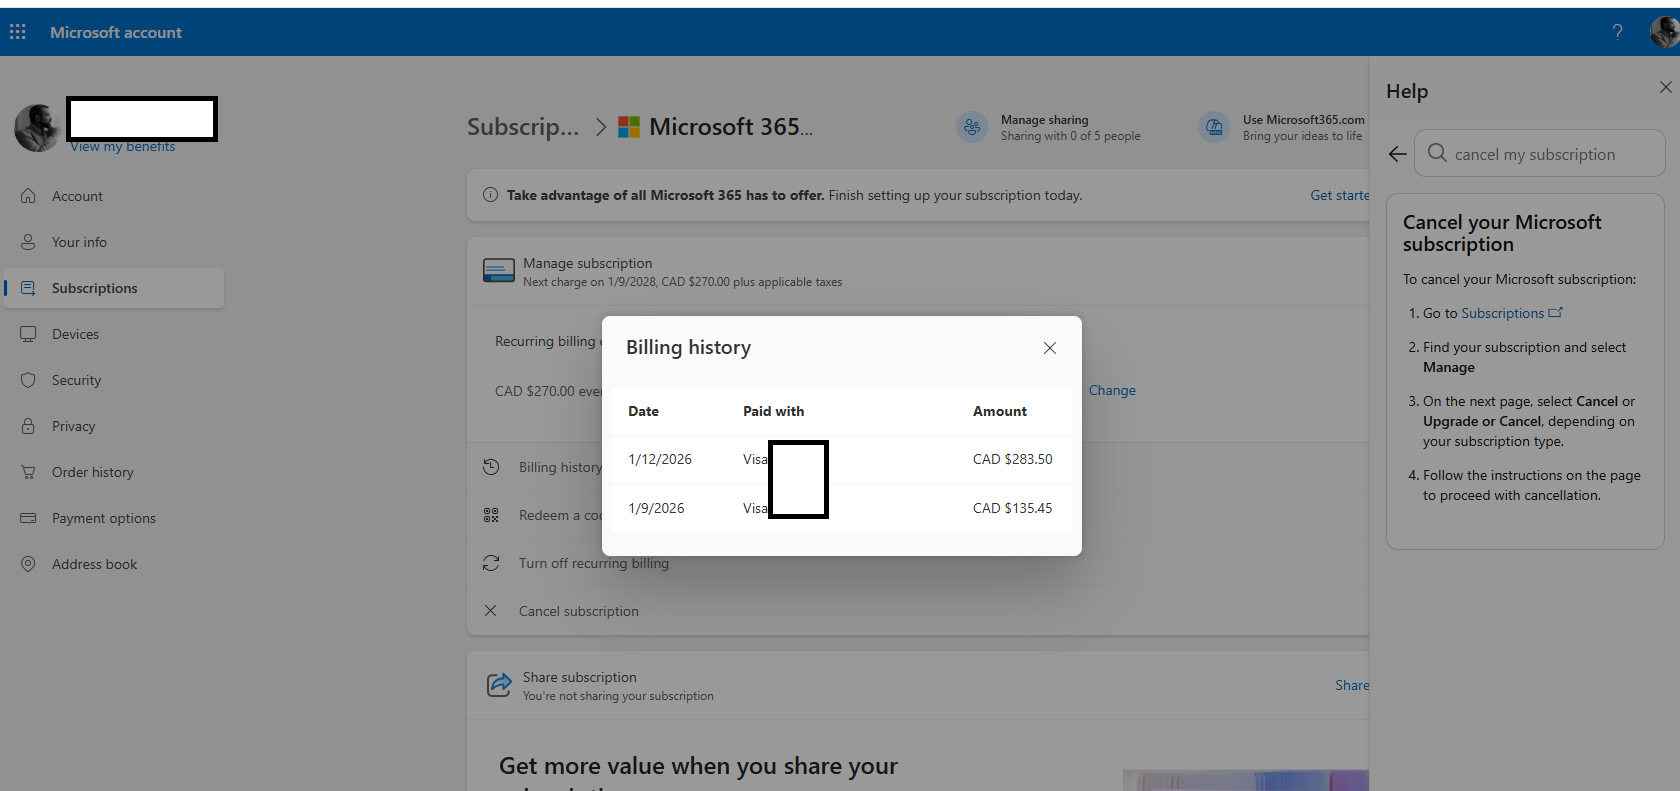Open the account profile picture in header
Screen dimensions: 1680x791
click(1664, 32)
